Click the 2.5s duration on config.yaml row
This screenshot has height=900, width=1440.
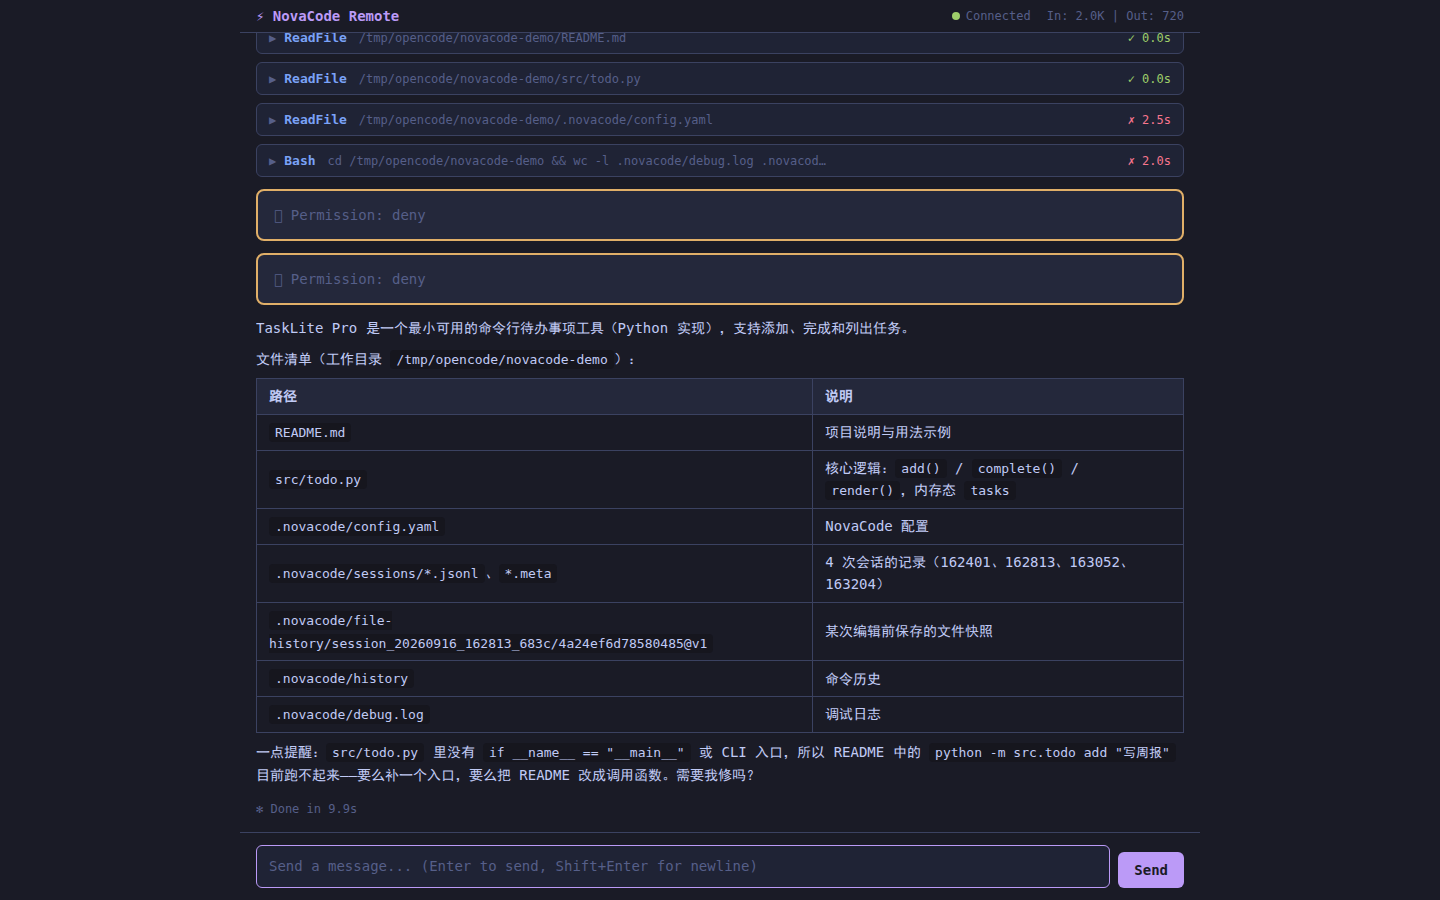pos(1156,120)
